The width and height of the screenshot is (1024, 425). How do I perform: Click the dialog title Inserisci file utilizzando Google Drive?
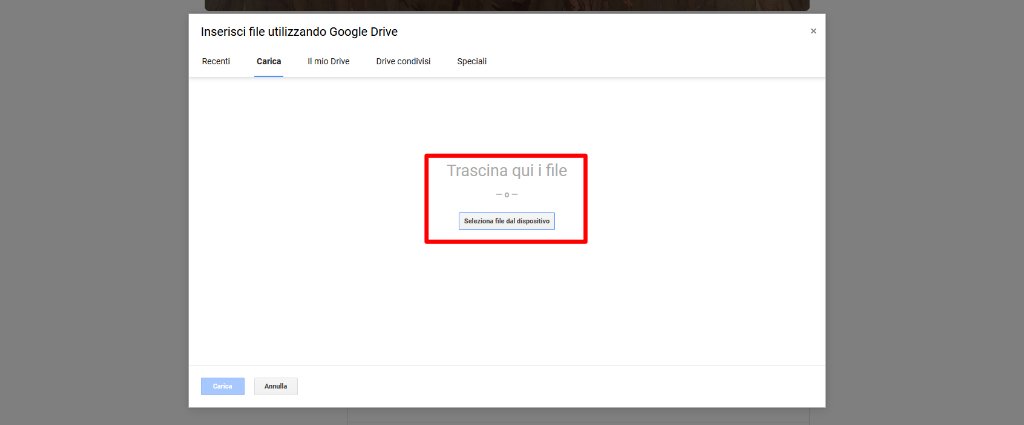click(299, 31)
